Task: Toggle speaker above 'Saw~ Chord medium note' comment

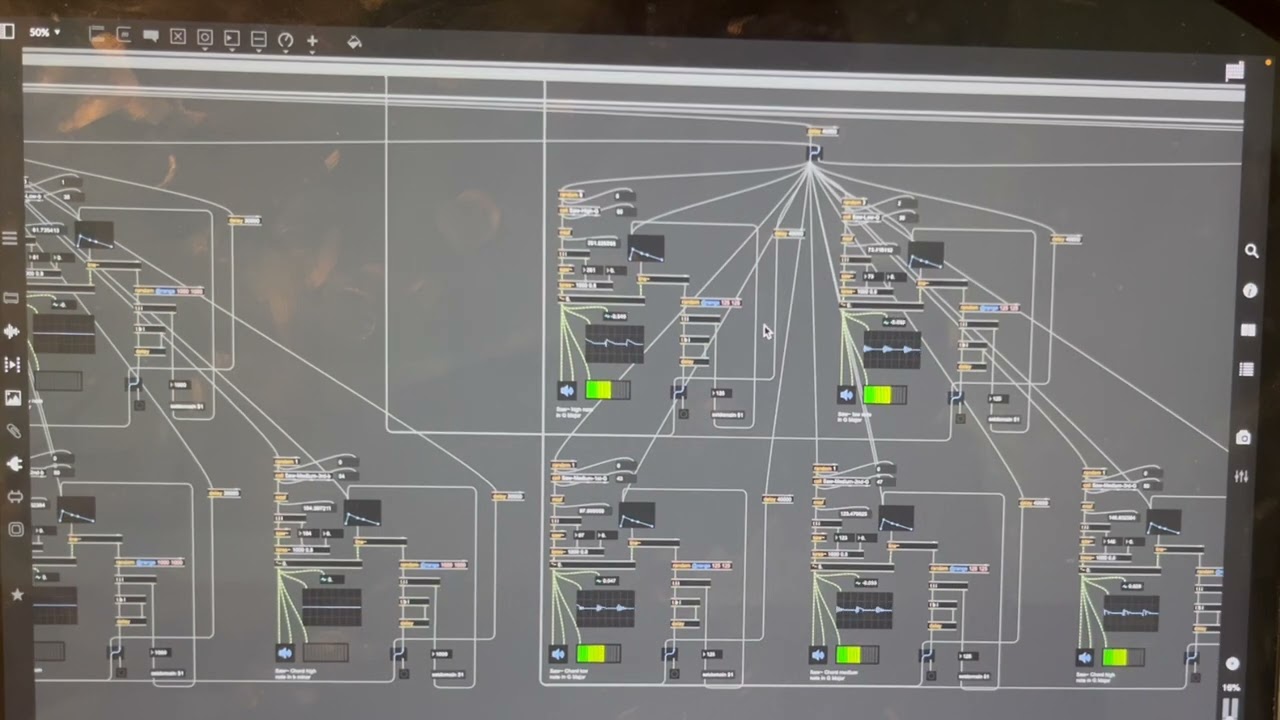Action: 818,656
